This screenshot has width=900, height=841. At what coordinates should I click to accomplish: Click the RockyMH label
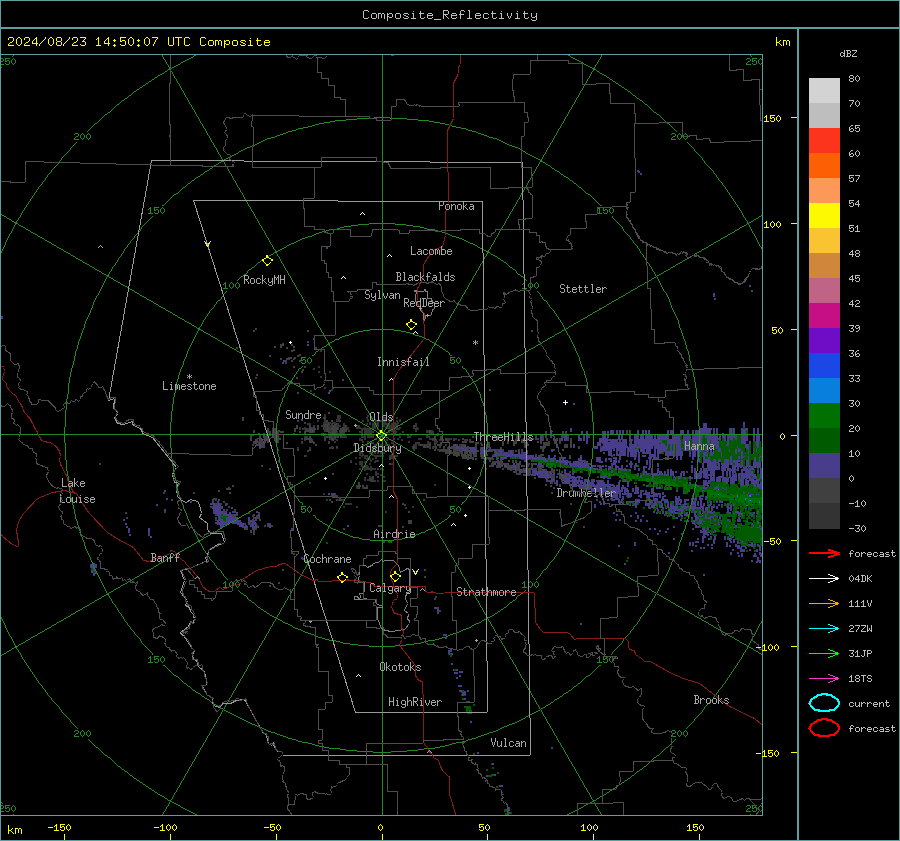pyautogui.click(x=264, y=280)
